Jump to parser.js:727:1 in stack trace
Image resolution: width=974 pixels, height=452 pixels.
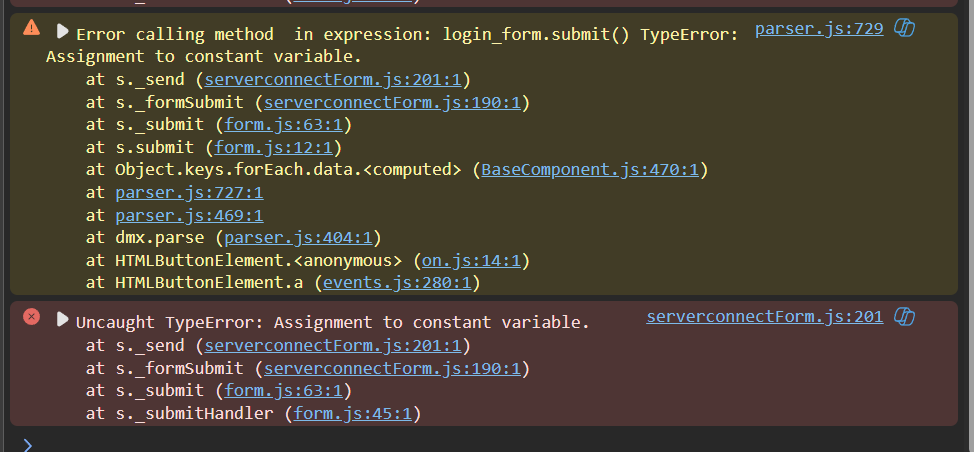tap(189, 193)
